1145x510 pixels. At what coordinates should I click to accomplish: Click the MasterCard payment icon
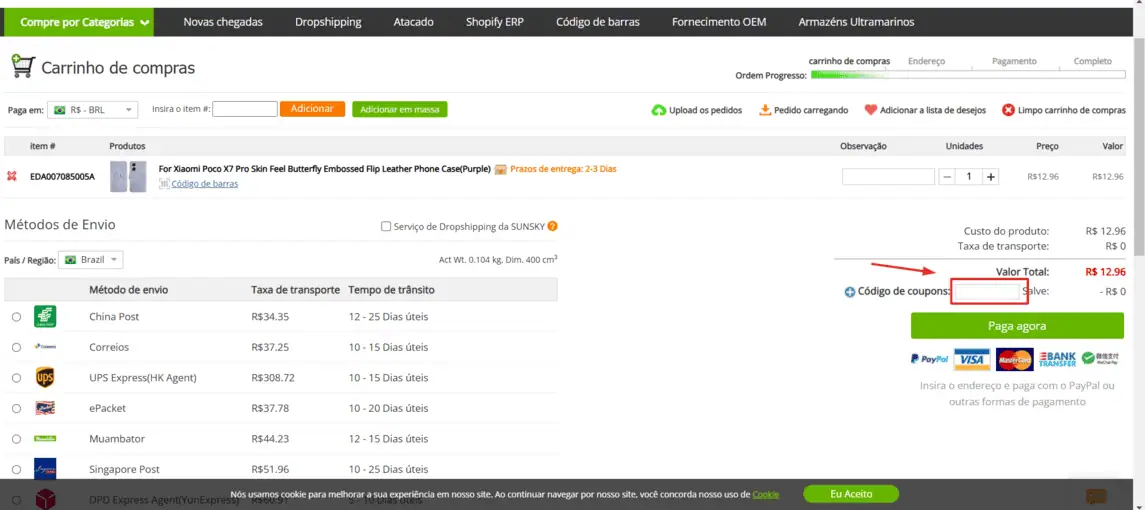click(x=1014, y=359)
